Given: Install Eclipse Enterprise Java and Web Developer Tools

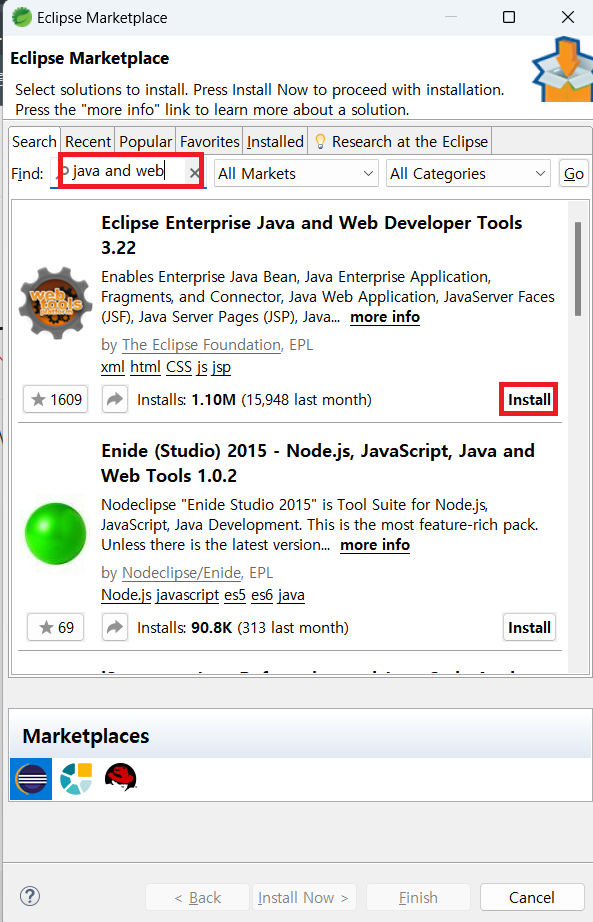Looking at the screenshot, I should coord(529,399).
